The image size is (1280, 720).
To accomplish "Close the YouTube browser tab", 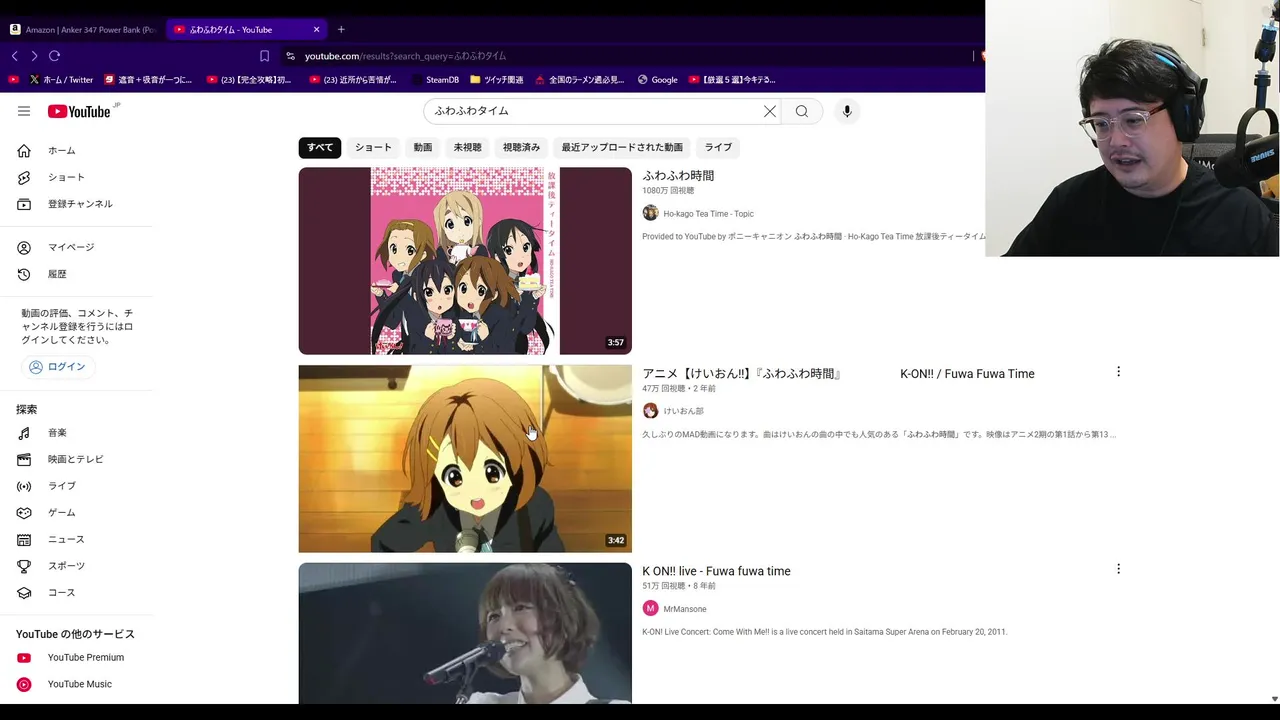I will coord(317,29).
